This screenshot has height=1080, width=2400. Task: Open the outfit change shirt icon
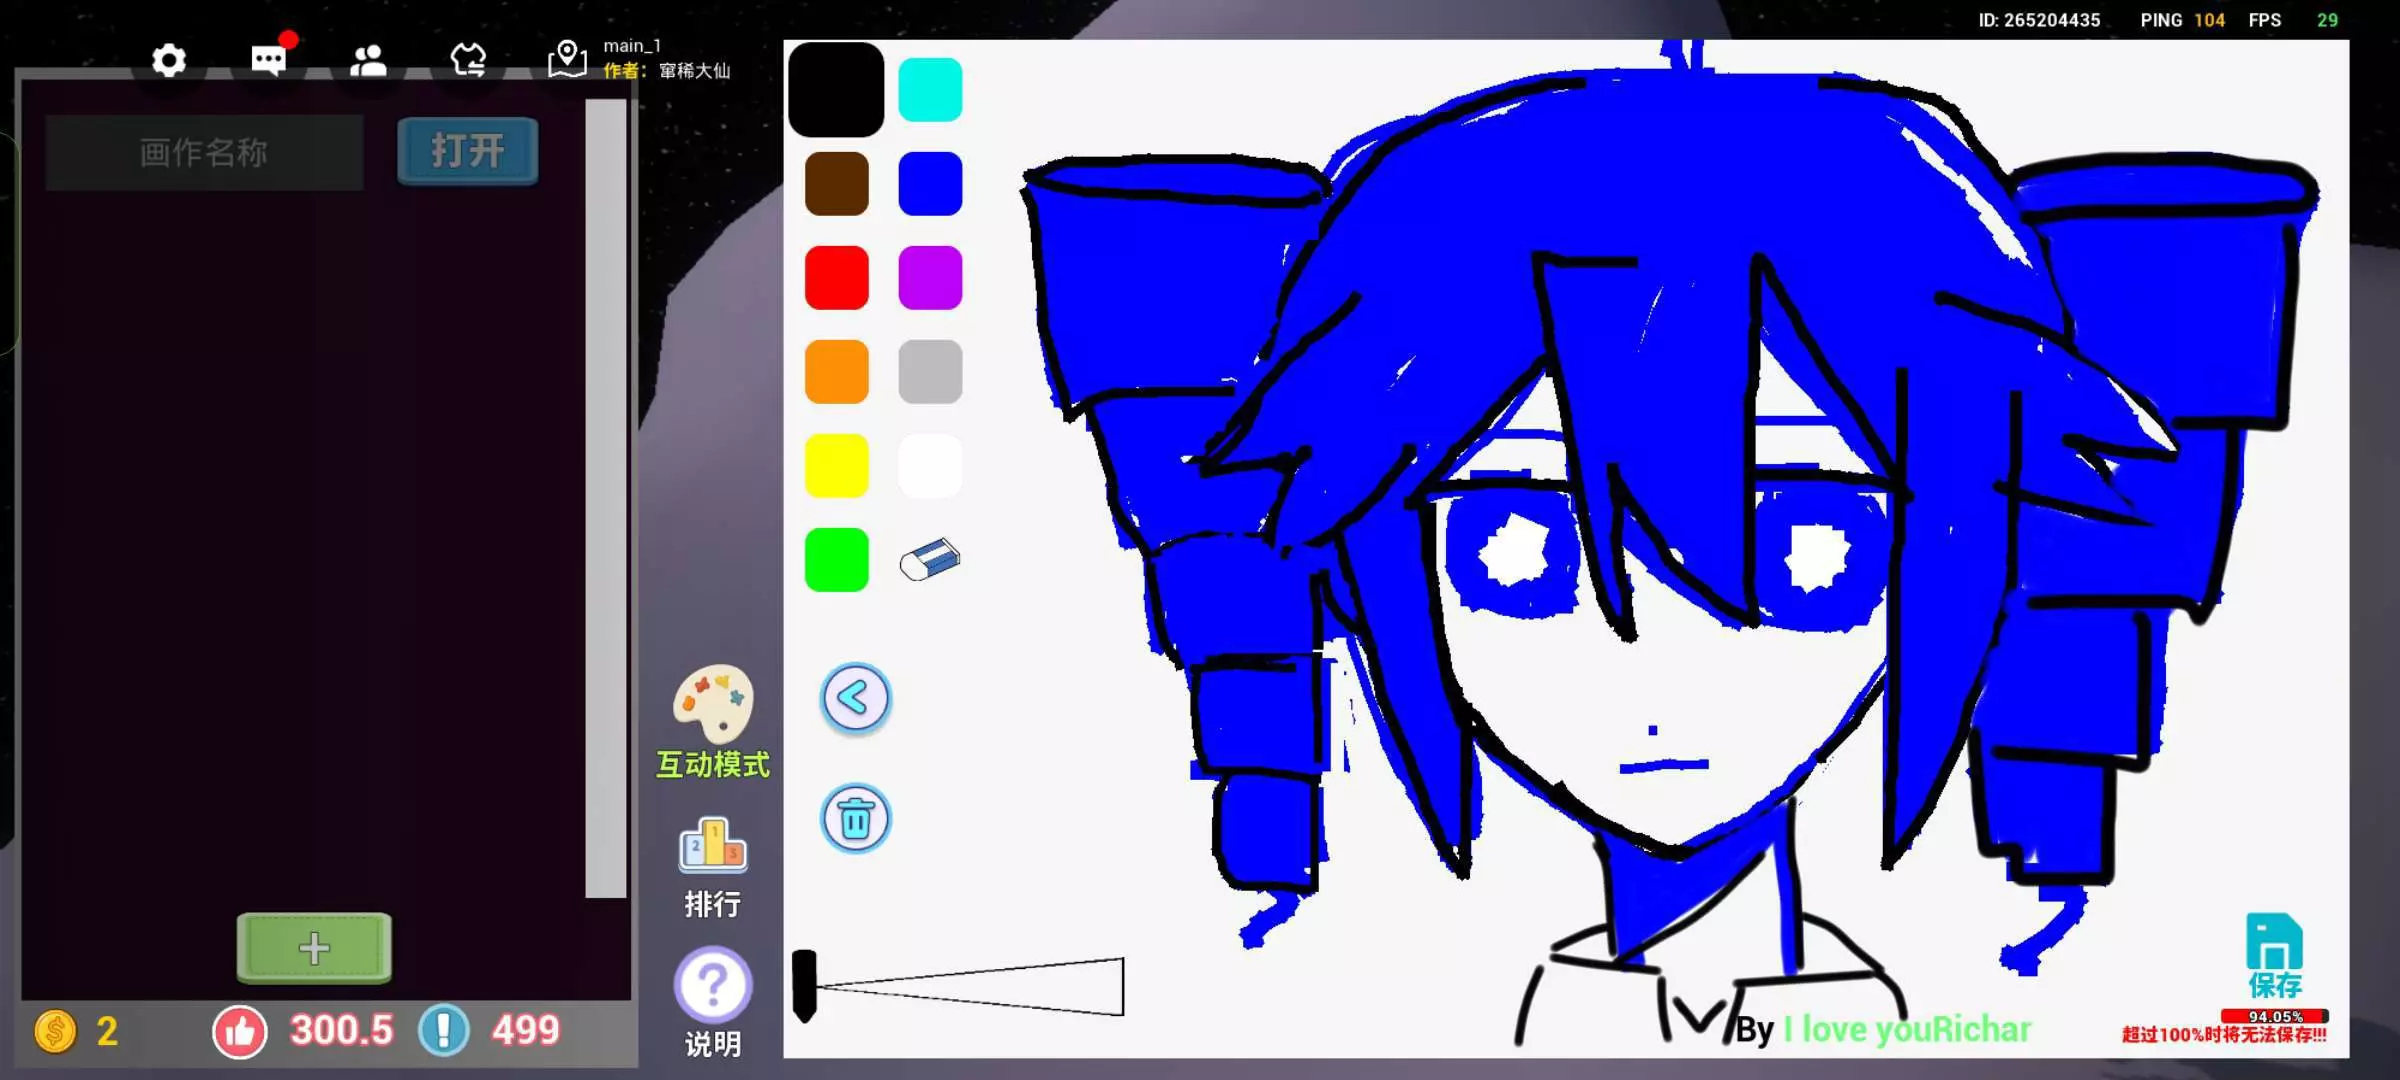[468, 61]
